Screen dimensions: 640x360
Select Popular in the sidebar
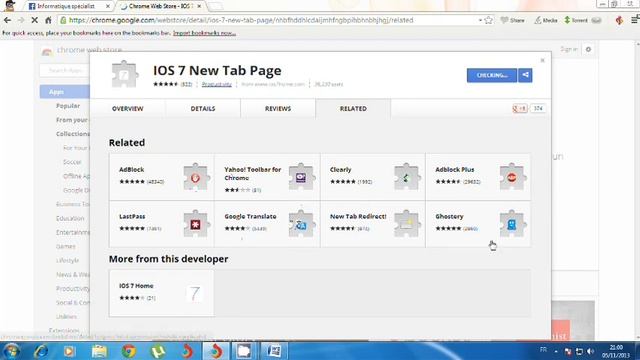[68, 106]
